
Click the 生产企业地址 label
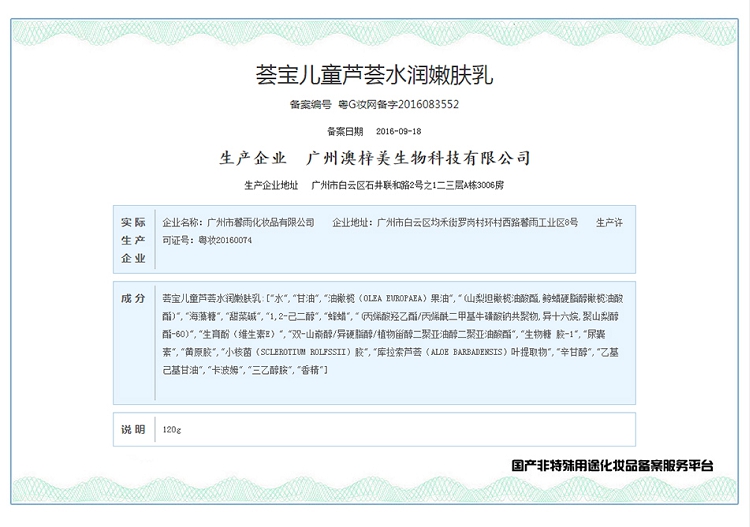tap(271, 185)
